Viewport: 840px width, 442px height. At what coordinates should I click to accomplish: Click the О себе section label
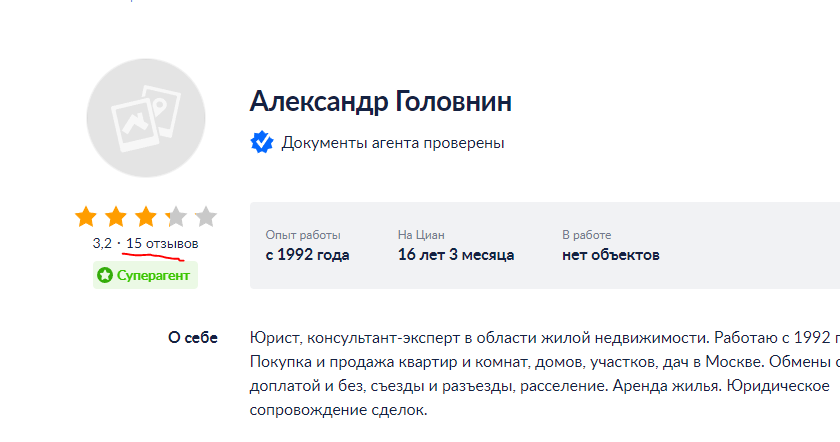pyautogui.click(x=193, y=338)
